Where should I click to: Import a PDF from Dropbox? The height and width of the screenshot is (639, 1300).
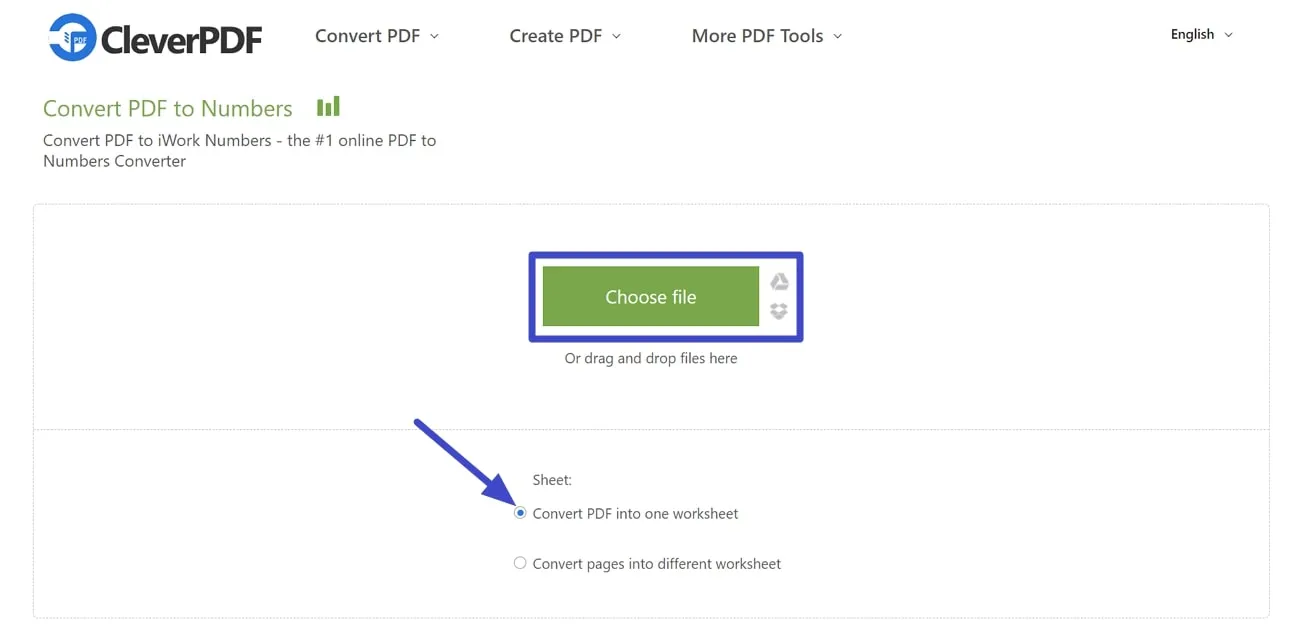click(x=779, y=311)
